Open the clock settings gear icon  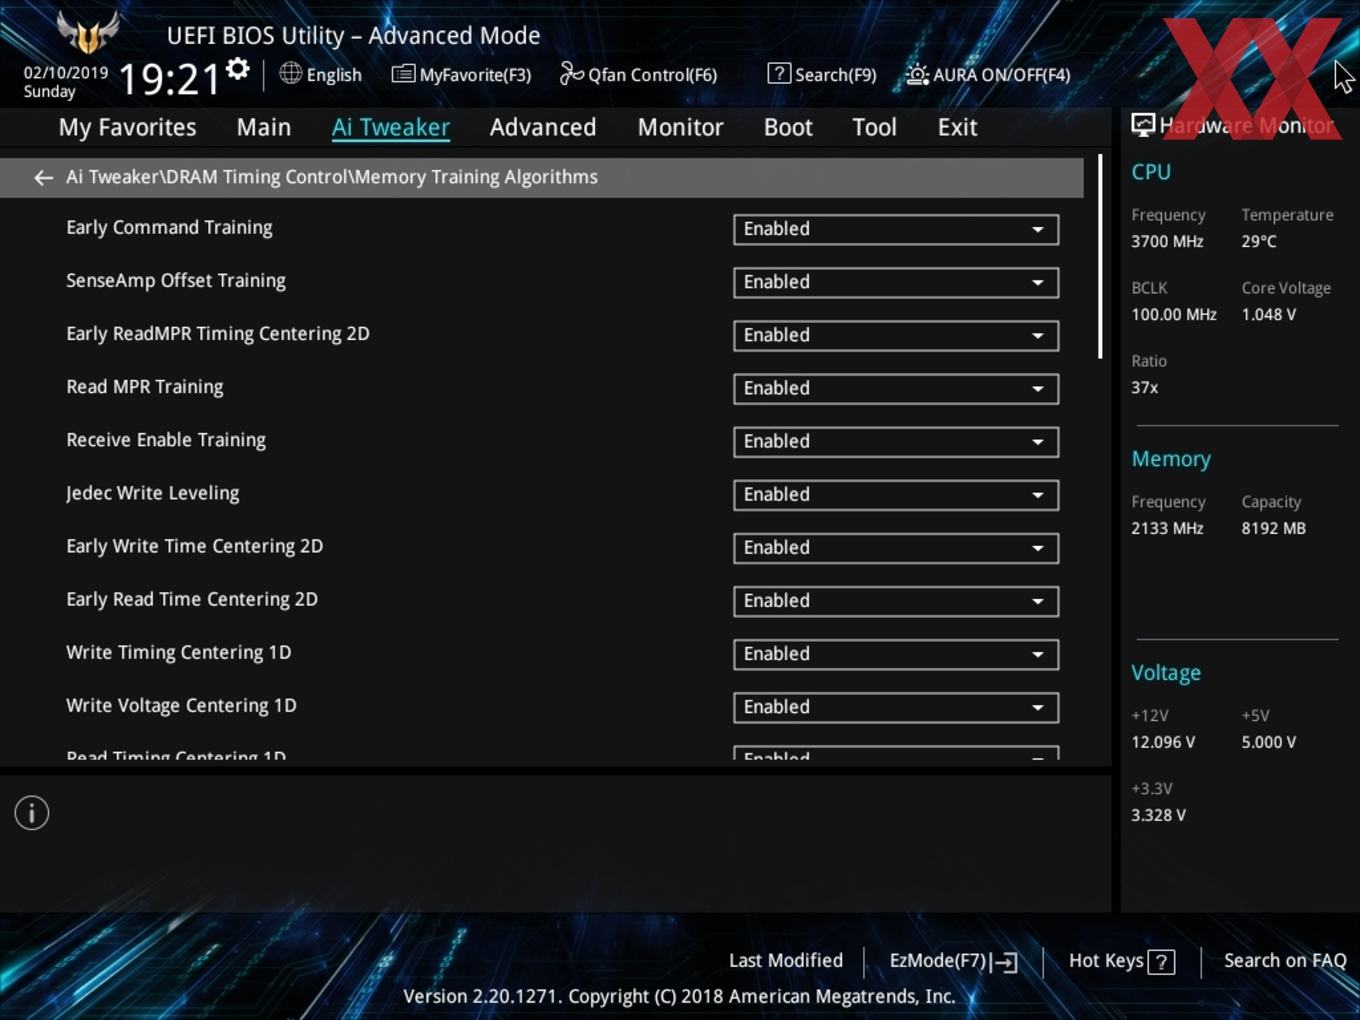[x=238, y=69]
